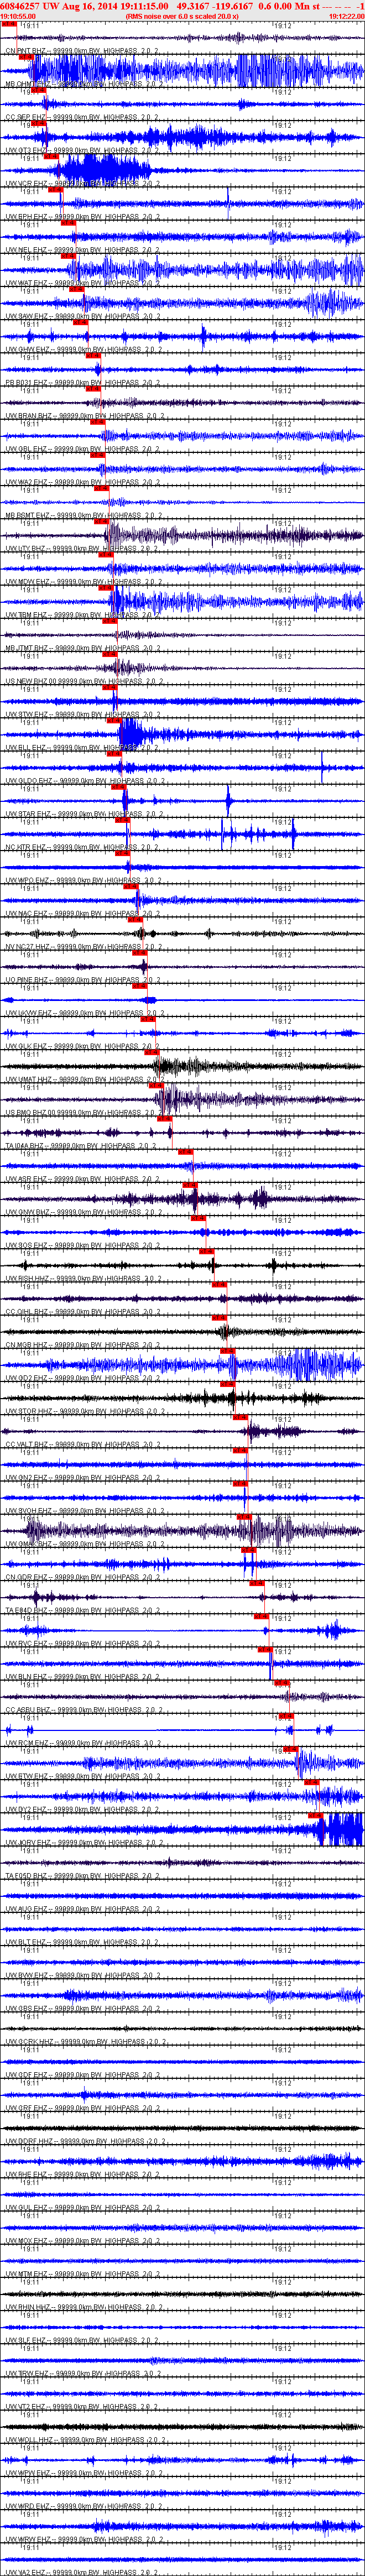
Task: Click the red pick marker on UW EPH trace
Action: point(67,223)
